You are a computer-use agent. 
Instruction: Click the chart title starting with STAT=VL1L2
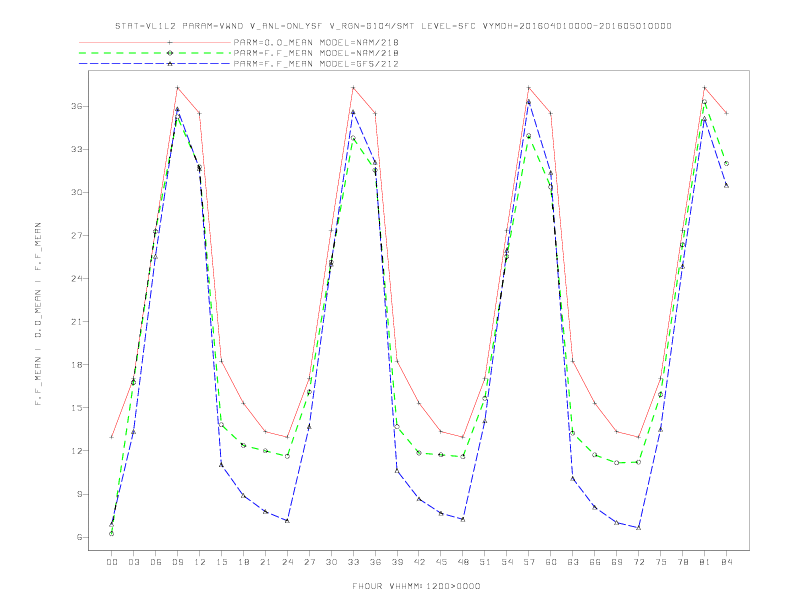[x=393, y=26]
